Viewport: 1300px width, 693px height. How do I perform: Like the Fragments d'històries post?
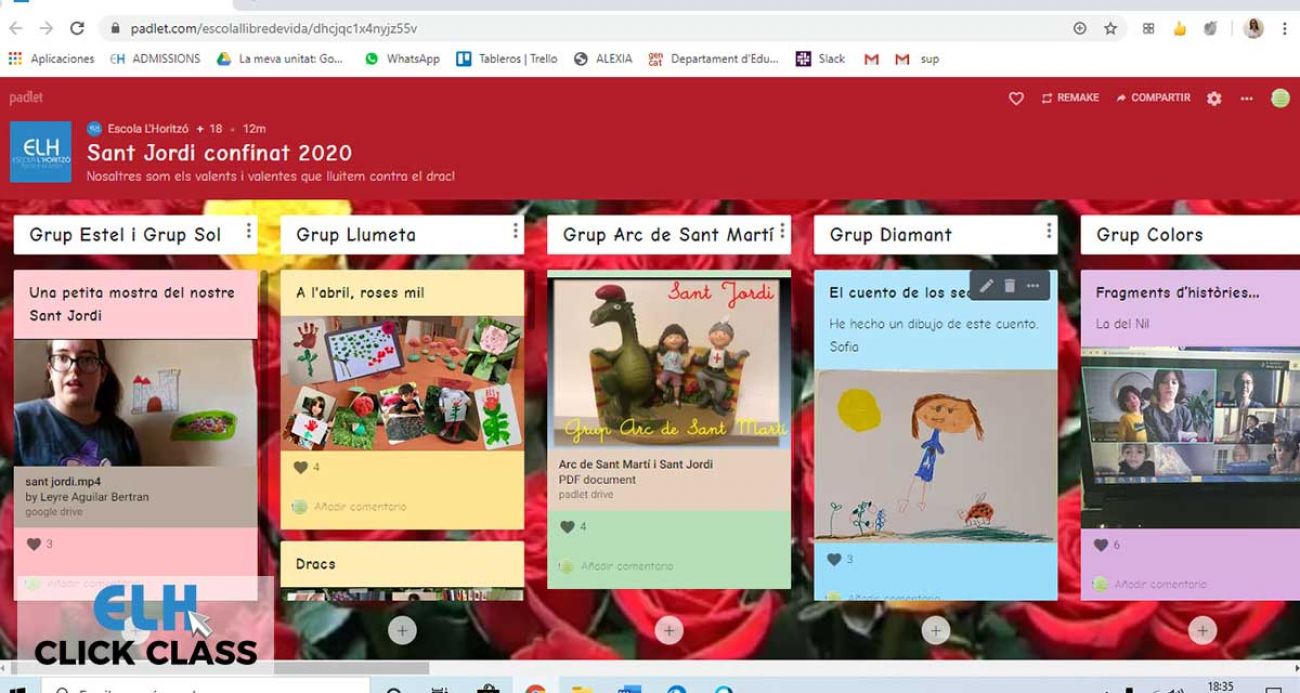(x=1100, y=545)
